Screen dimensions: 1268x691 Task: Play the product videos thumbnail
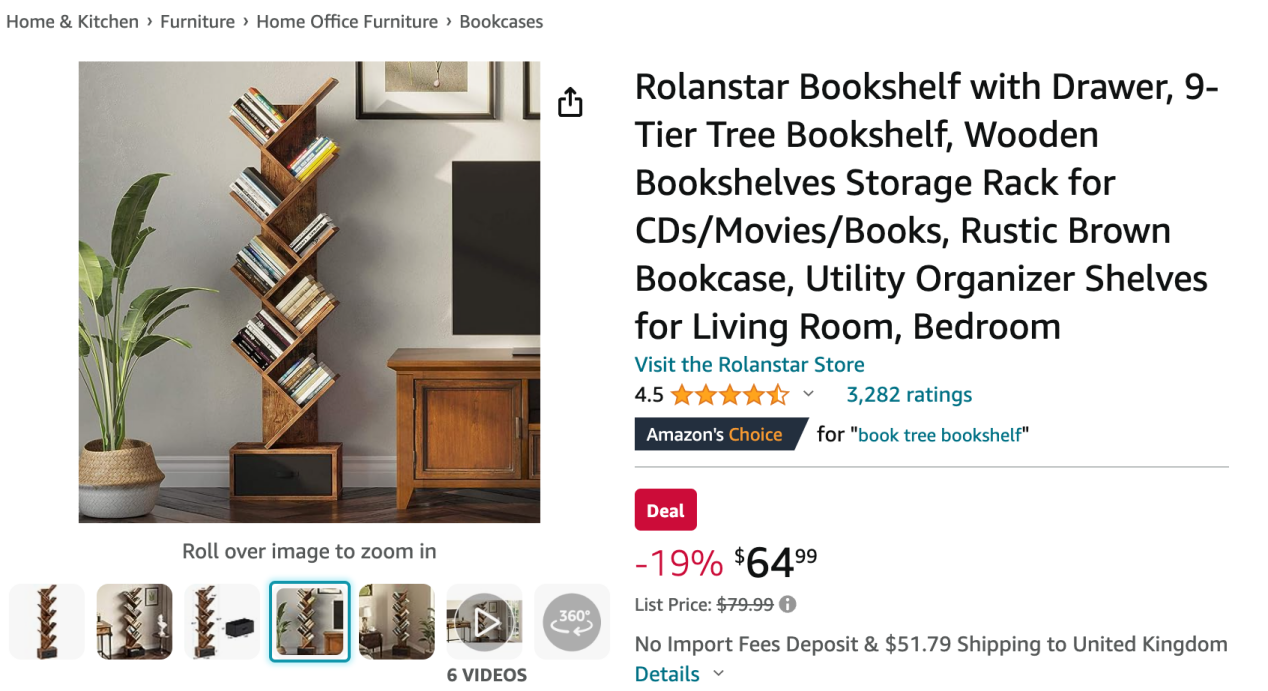coord(485,621)
